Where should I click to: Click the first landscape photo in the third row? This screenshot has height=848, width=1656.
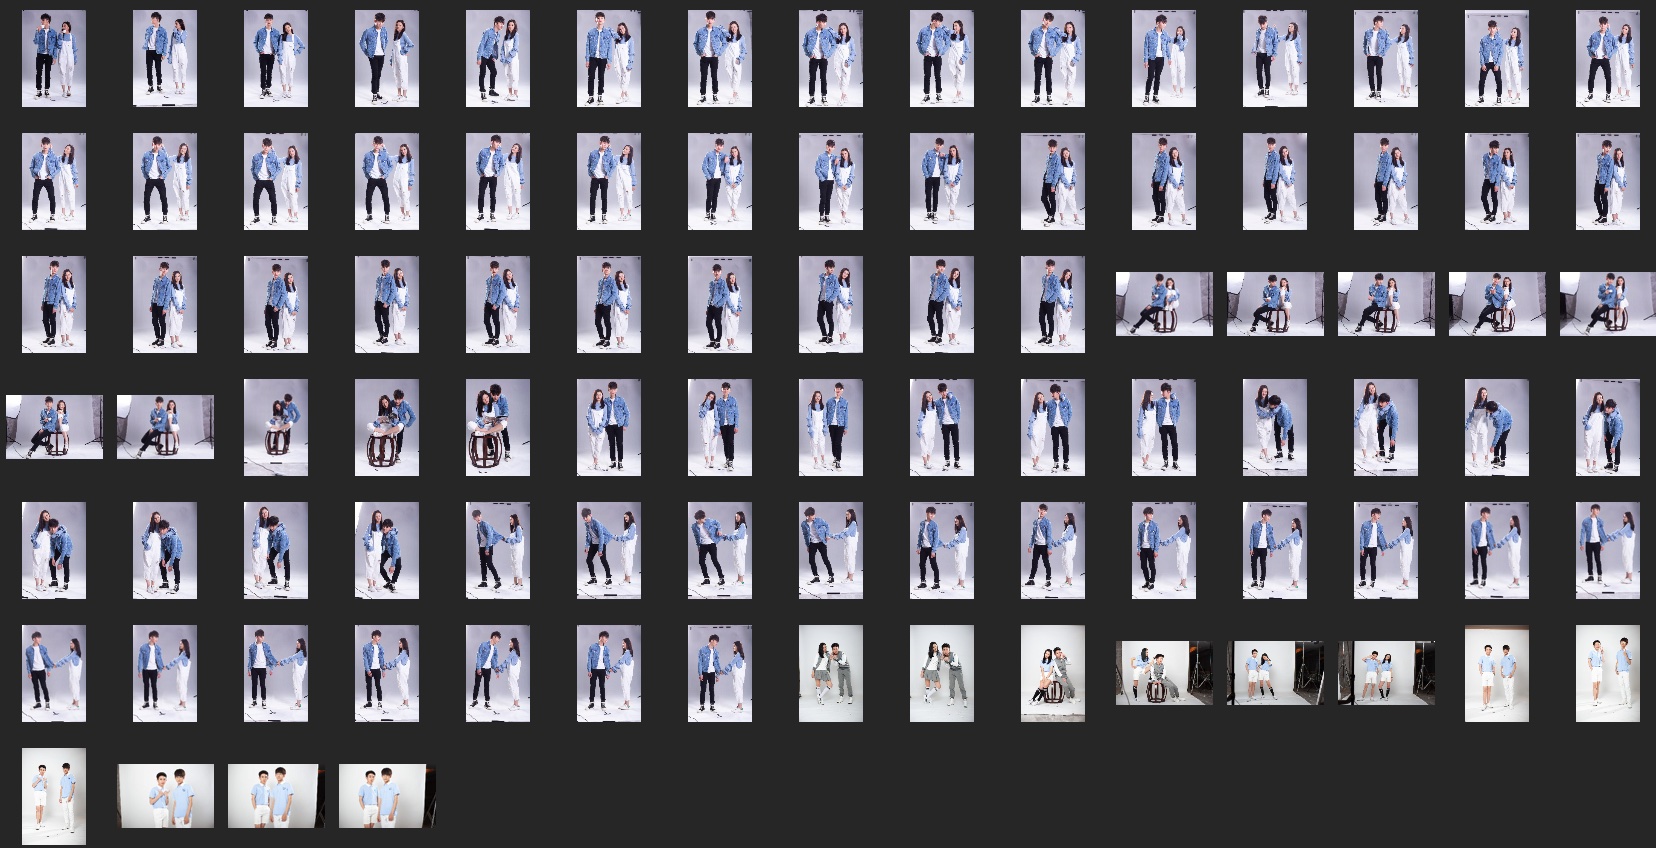(1164, 304)
